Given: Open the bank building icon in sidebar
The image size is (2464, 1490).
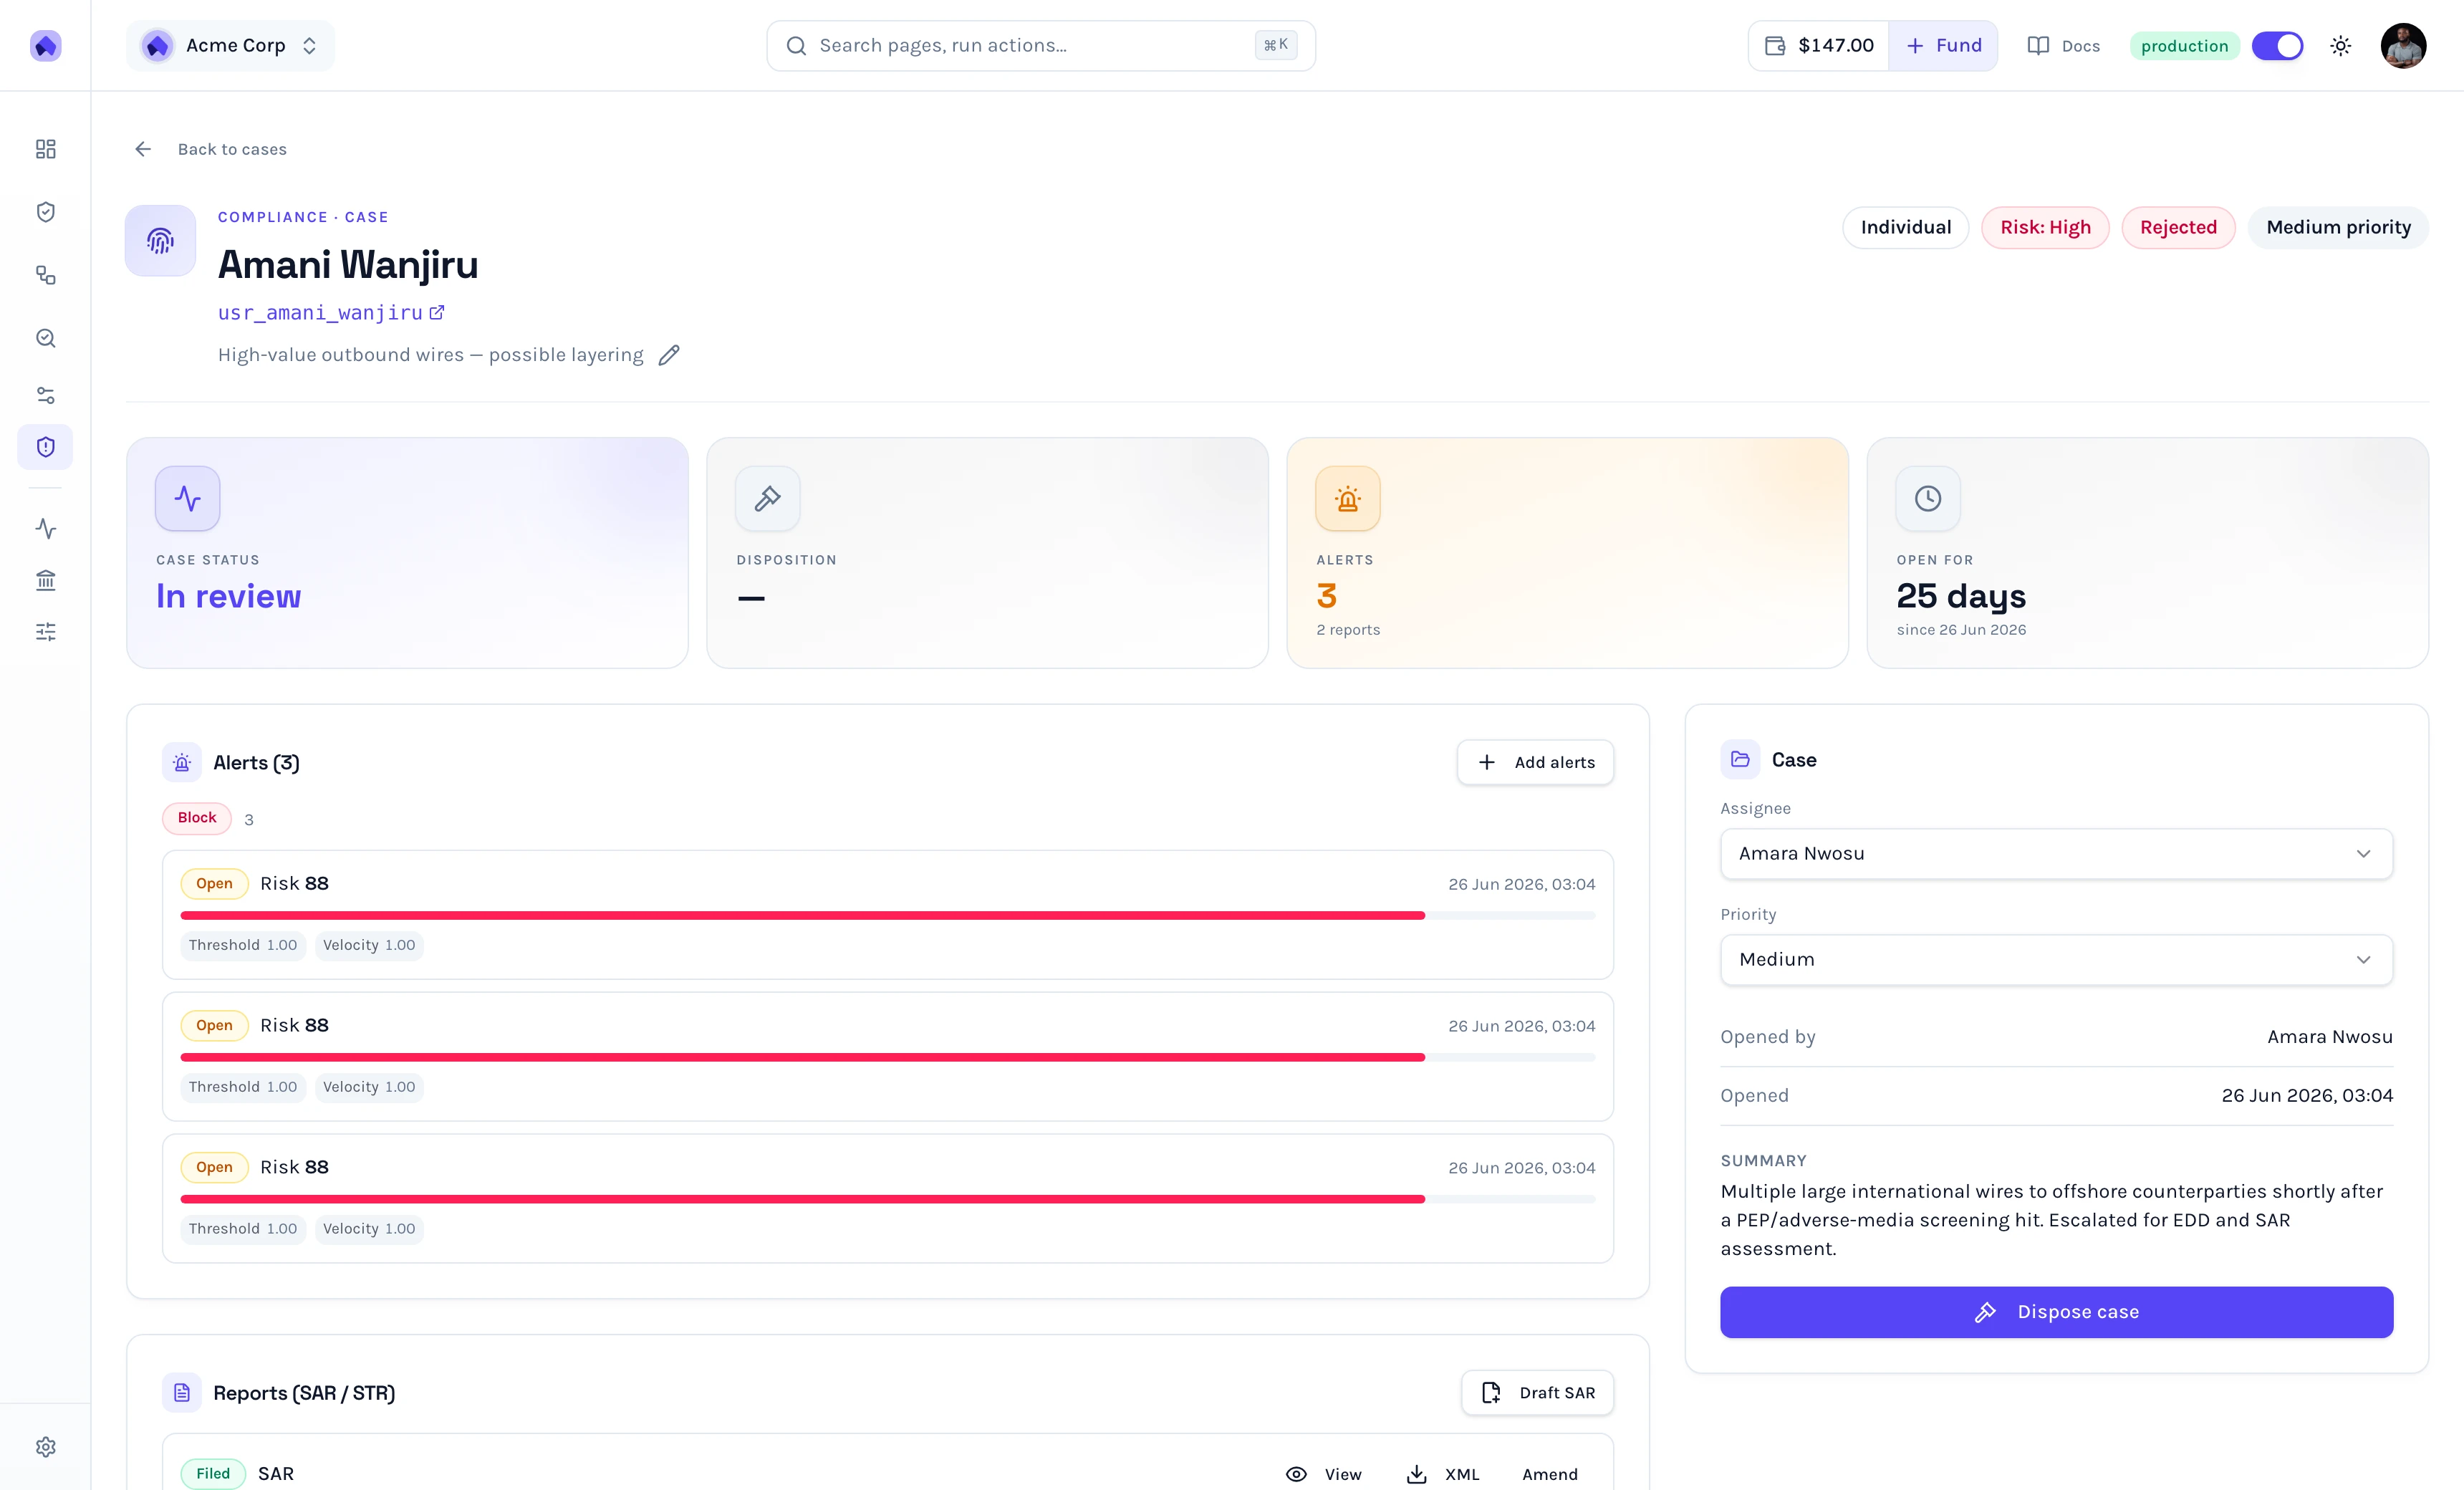Looking at the screenshot, I should [45, 580].
